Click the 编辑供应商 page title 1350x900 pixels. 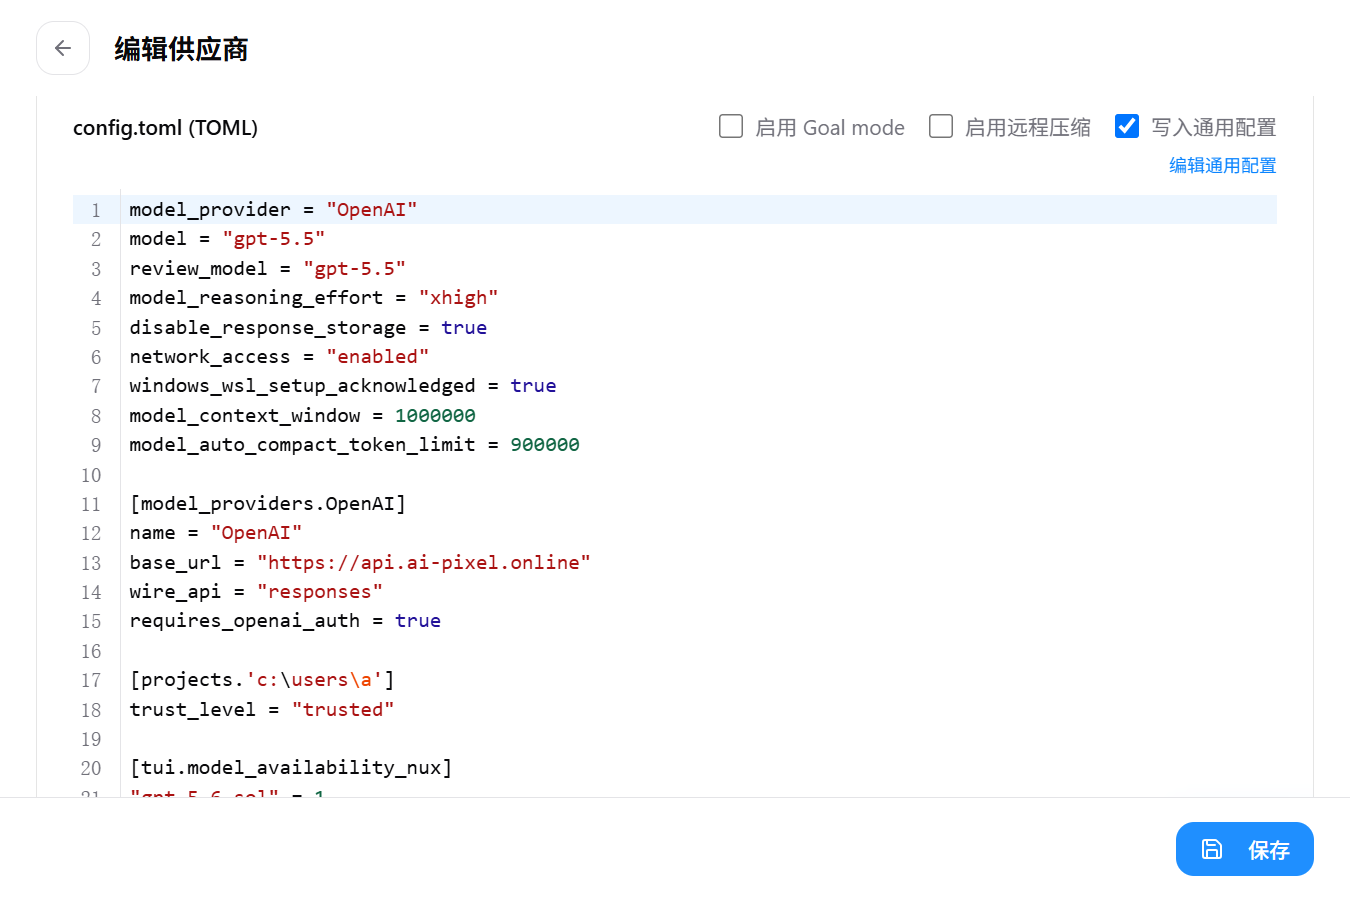[181, 49]
